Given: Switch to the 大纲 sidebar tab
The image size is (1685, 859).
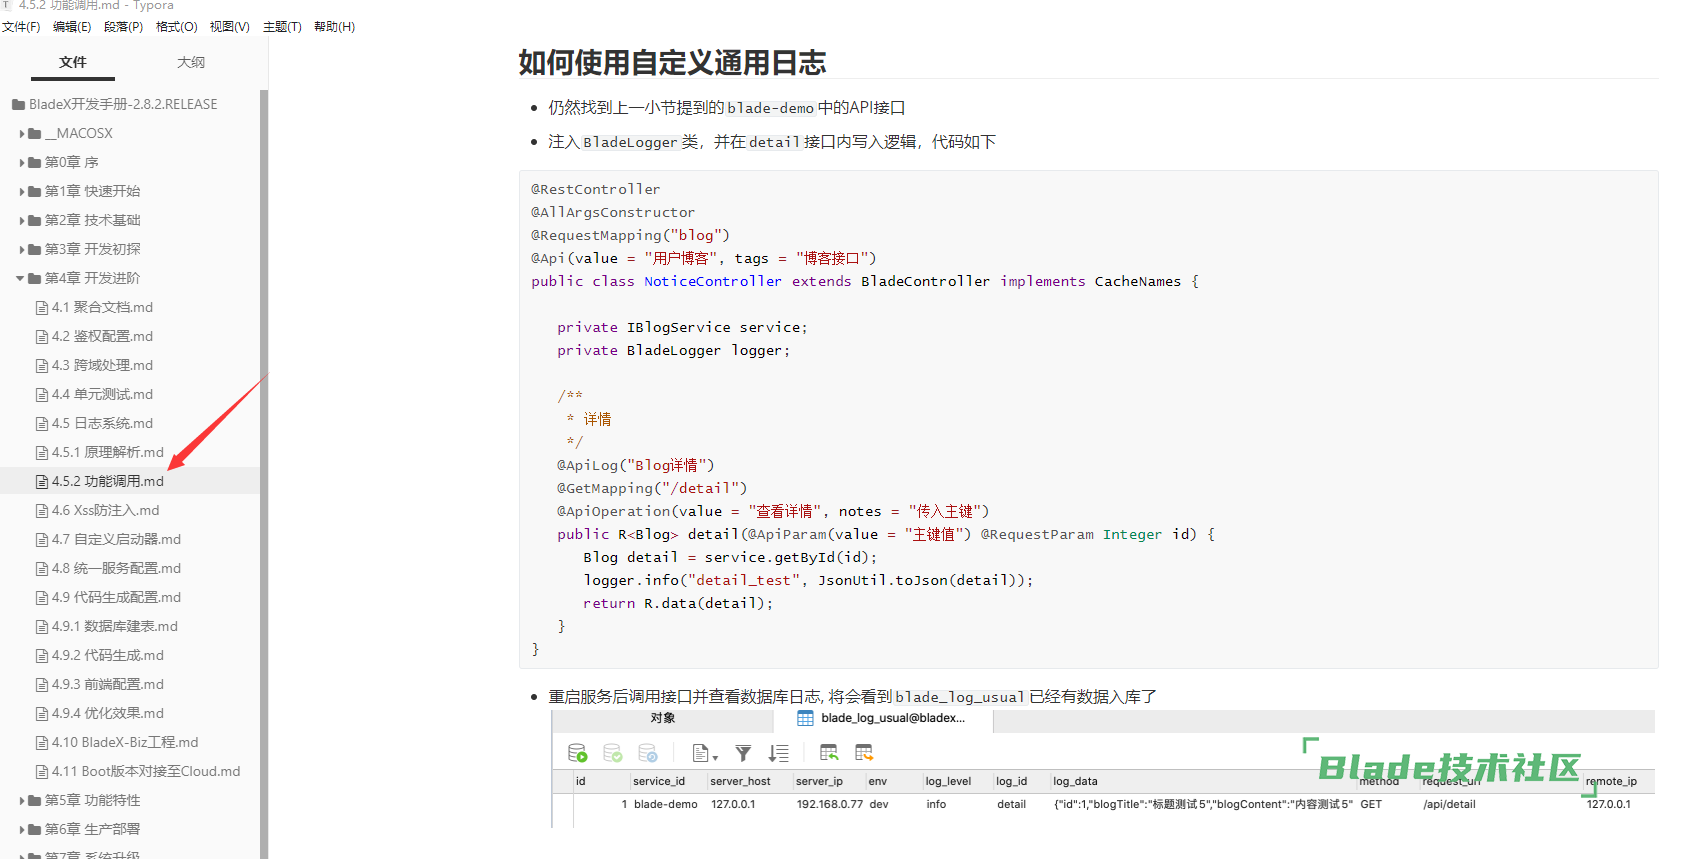Looking at the screenshot, I should click(191, 62).
